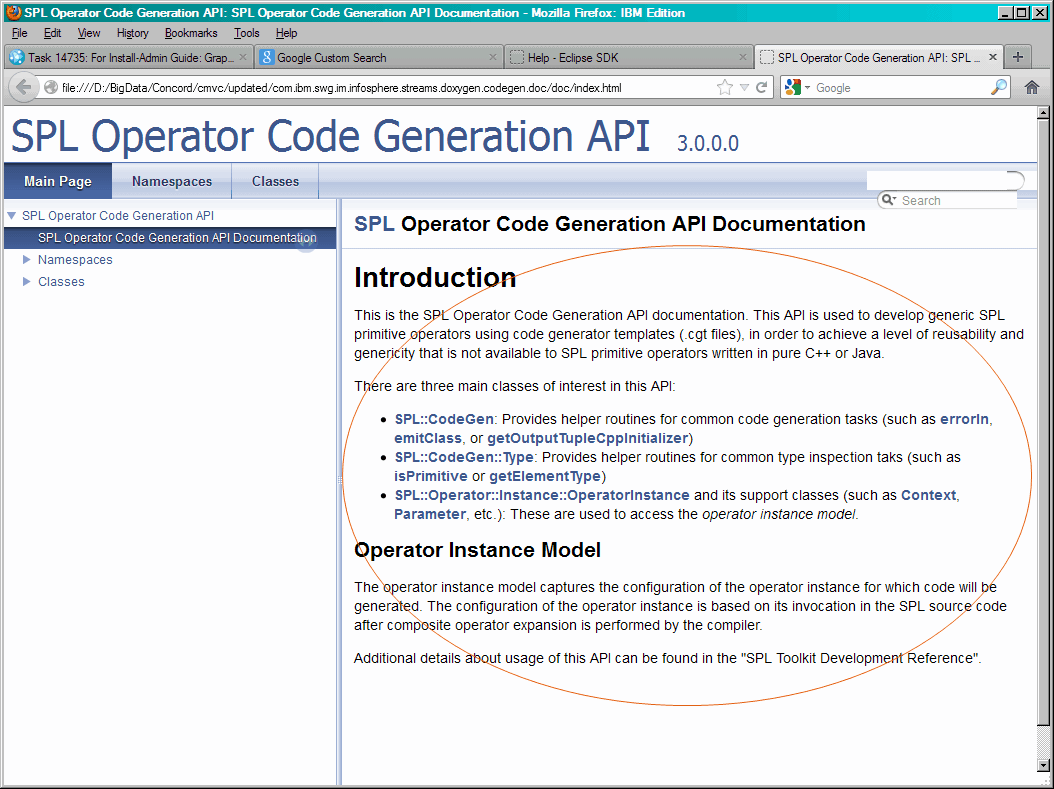Switch to Task 14735 browser tab

pyautogui.click(x=128, y=57)
